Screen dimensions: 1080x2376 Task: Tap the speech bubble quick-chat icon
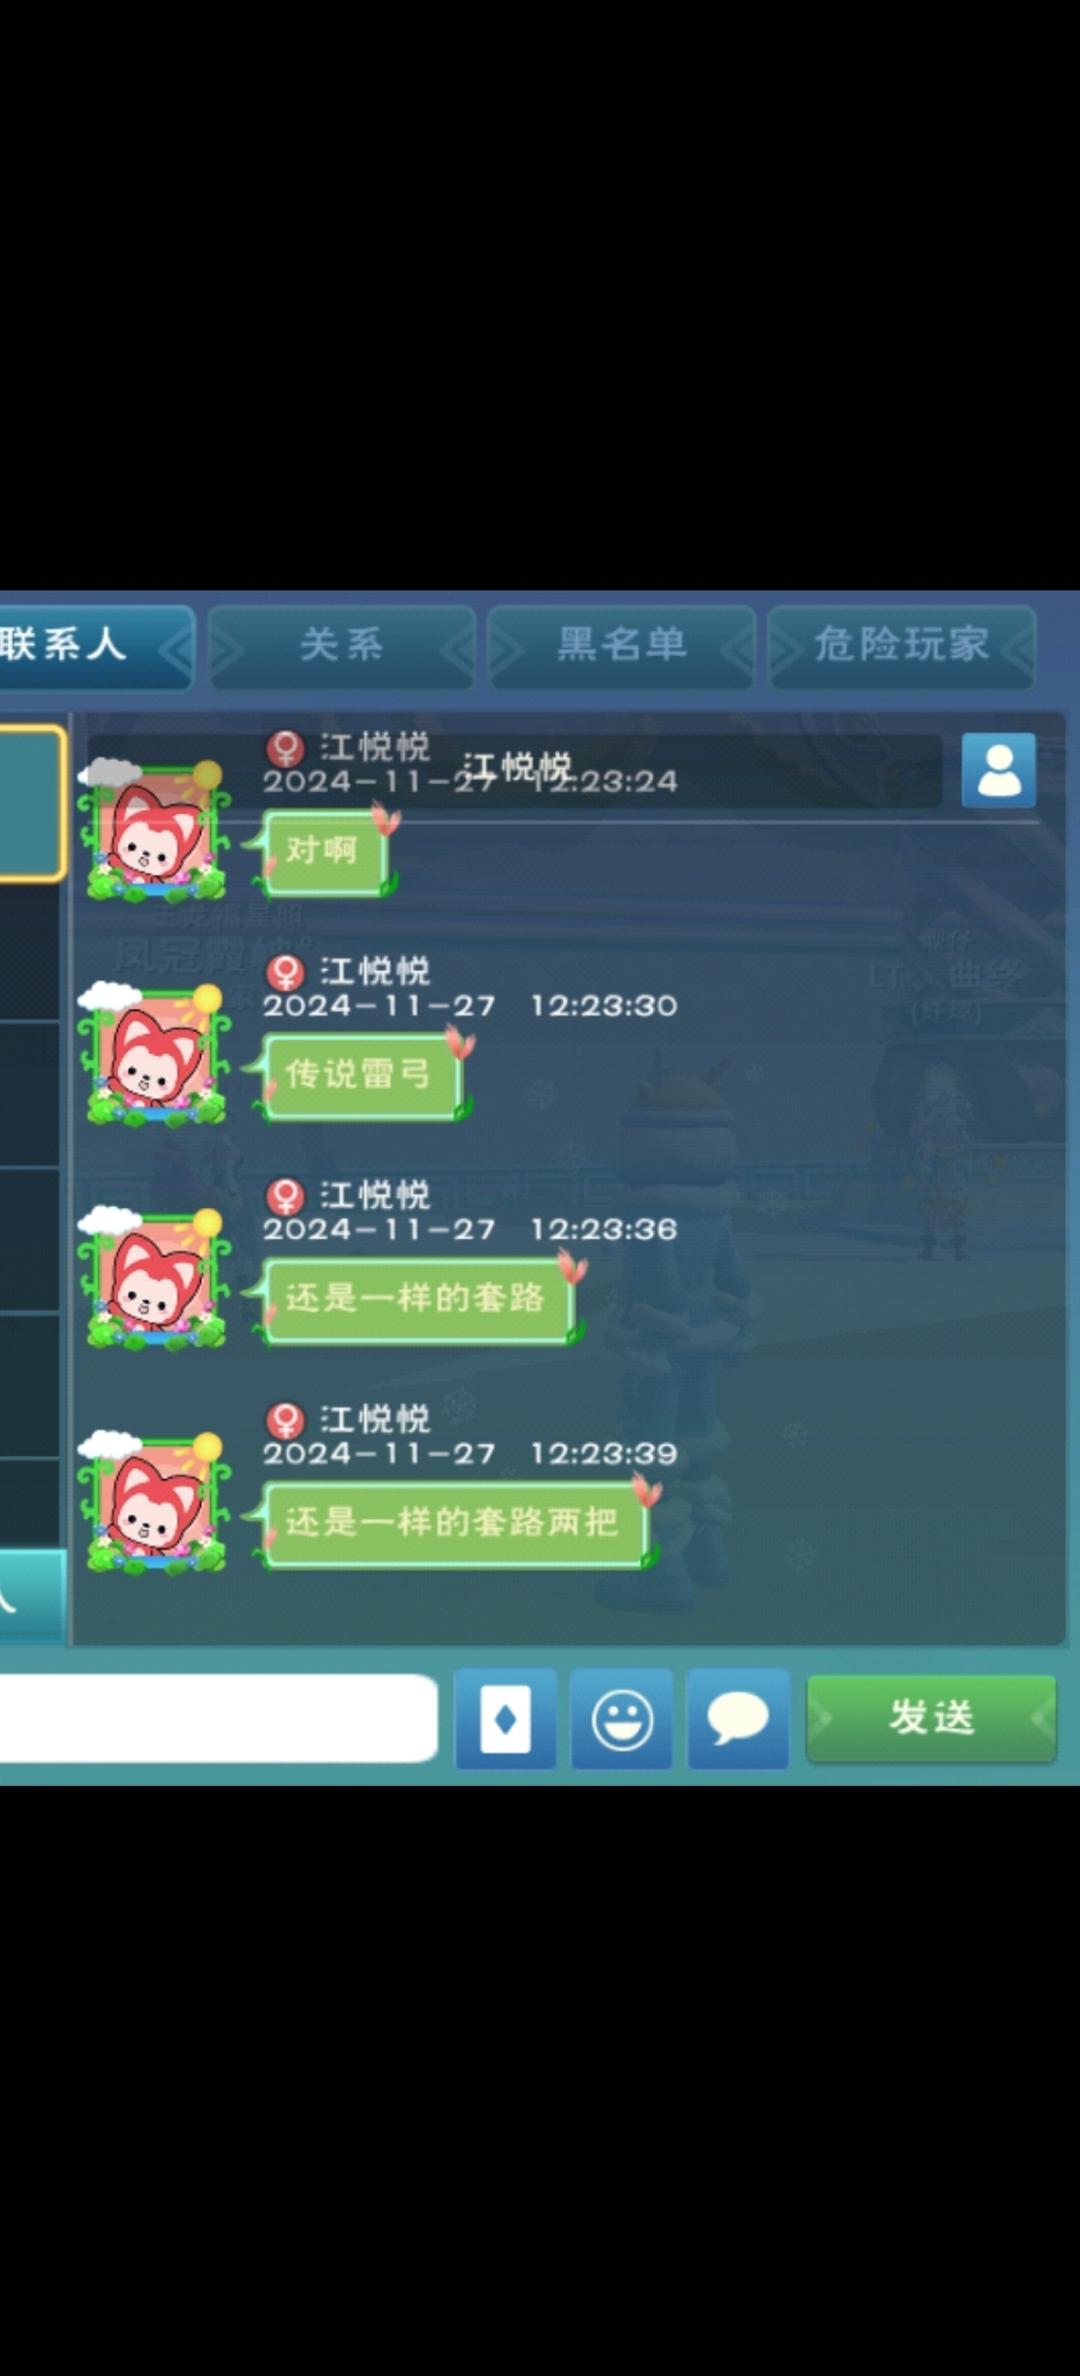click(x=738, y=1719)
